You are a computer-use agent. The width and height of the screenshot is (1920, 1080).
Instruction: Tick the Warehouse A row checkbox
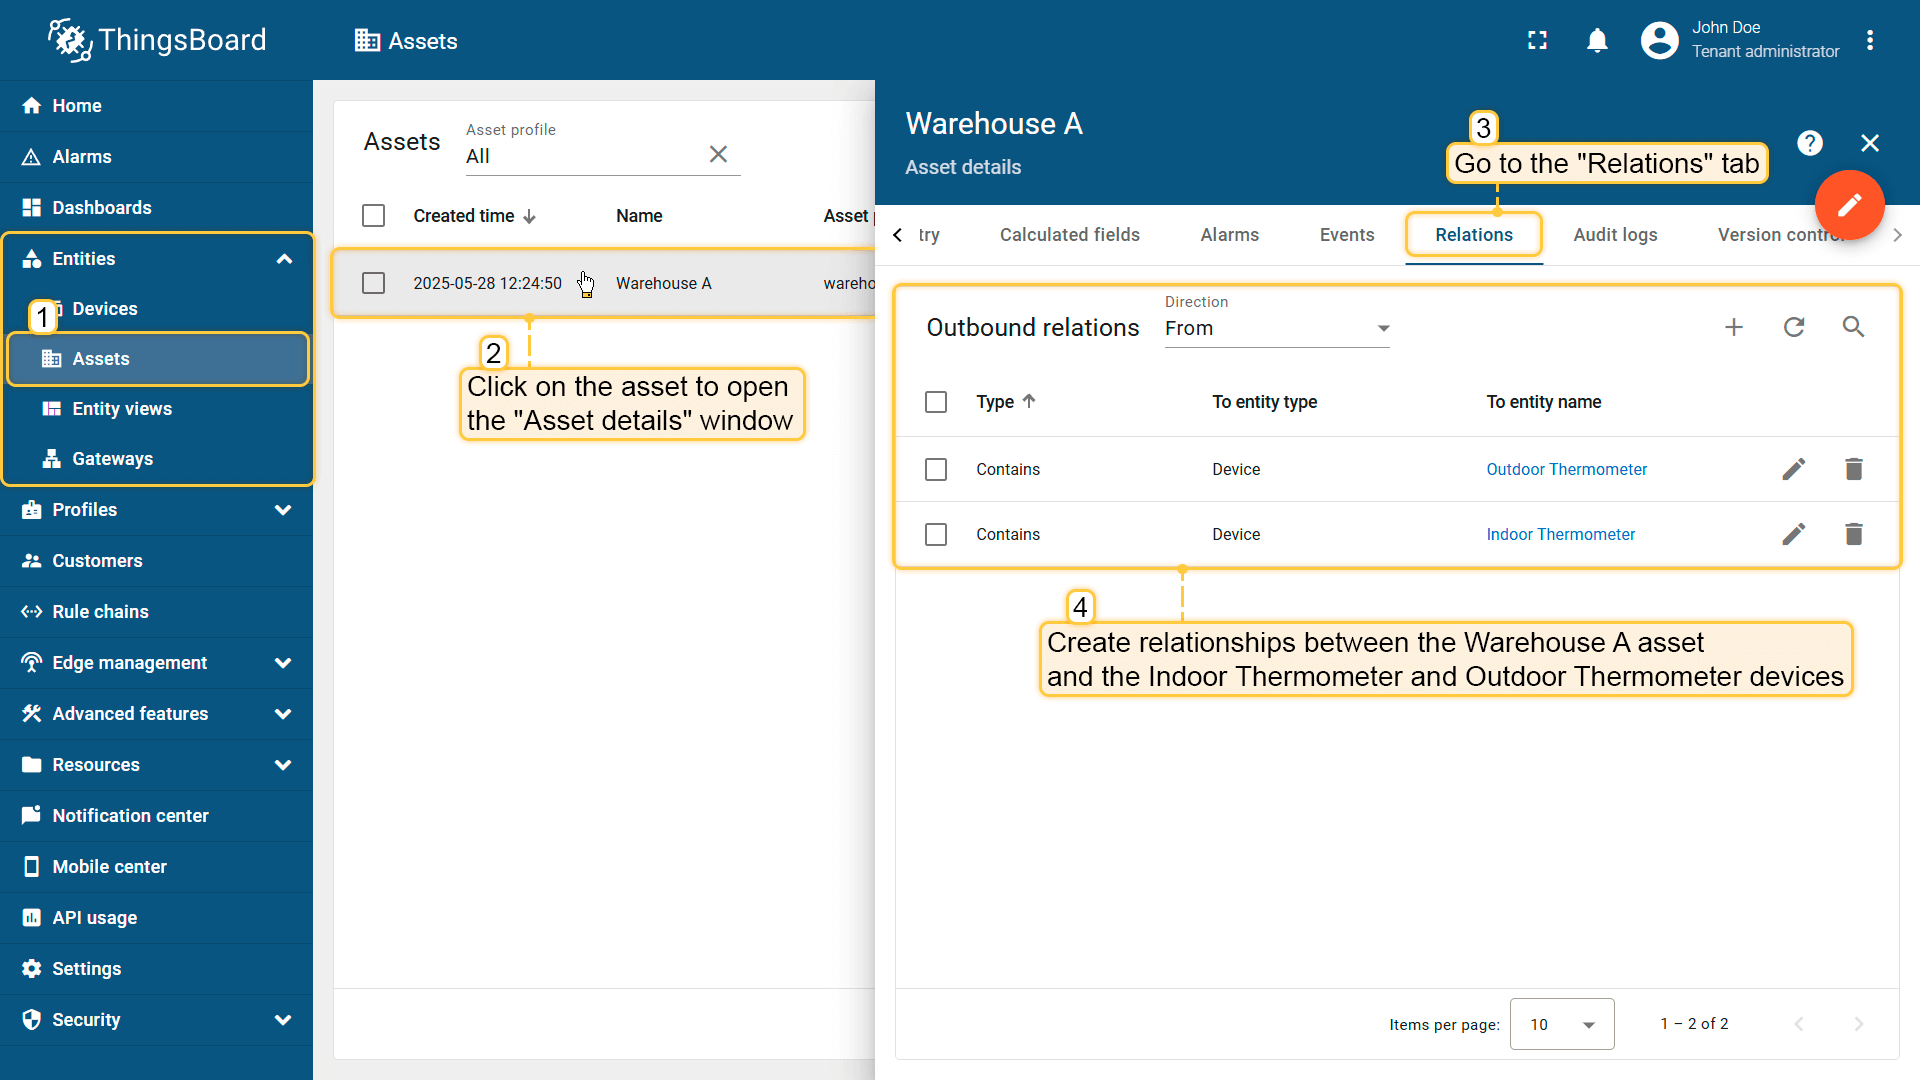click(373, 283)
